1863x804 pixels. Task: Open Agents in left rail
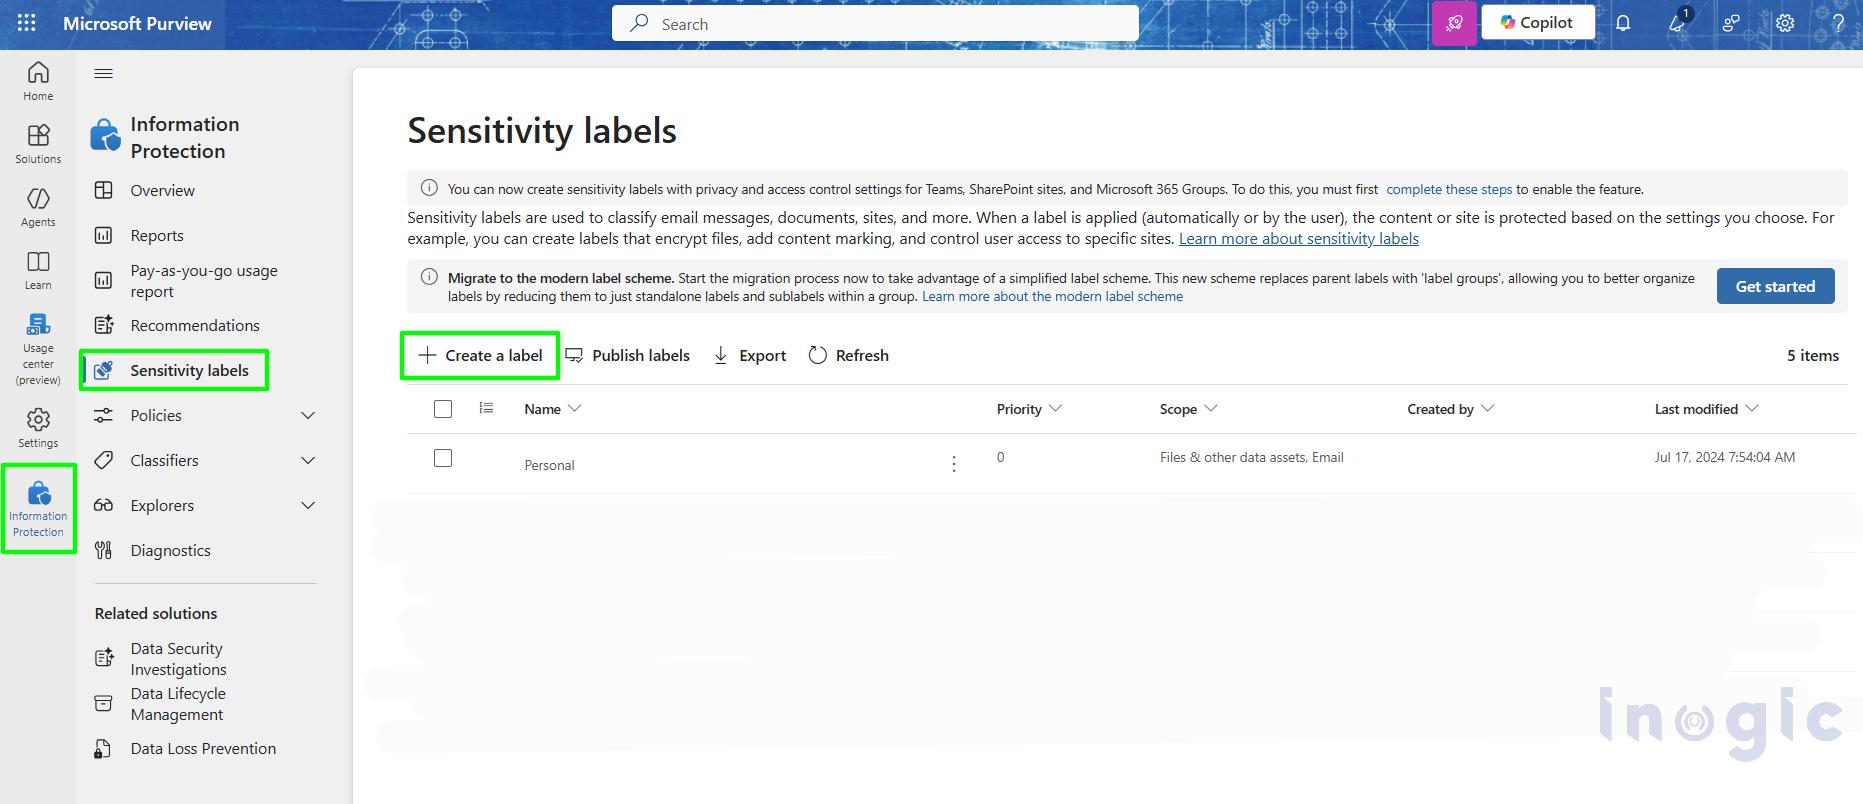38,207
